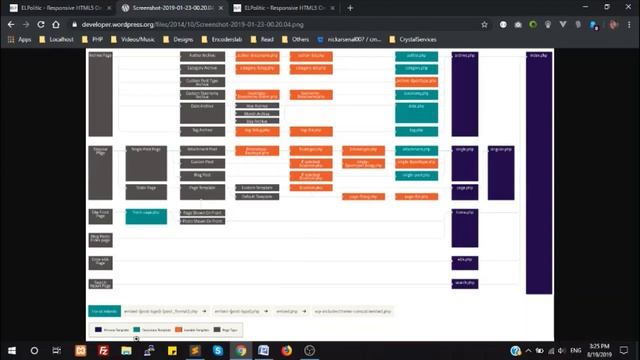View site info via the padlock icon
640x360 pixels.
pos(74,24)
